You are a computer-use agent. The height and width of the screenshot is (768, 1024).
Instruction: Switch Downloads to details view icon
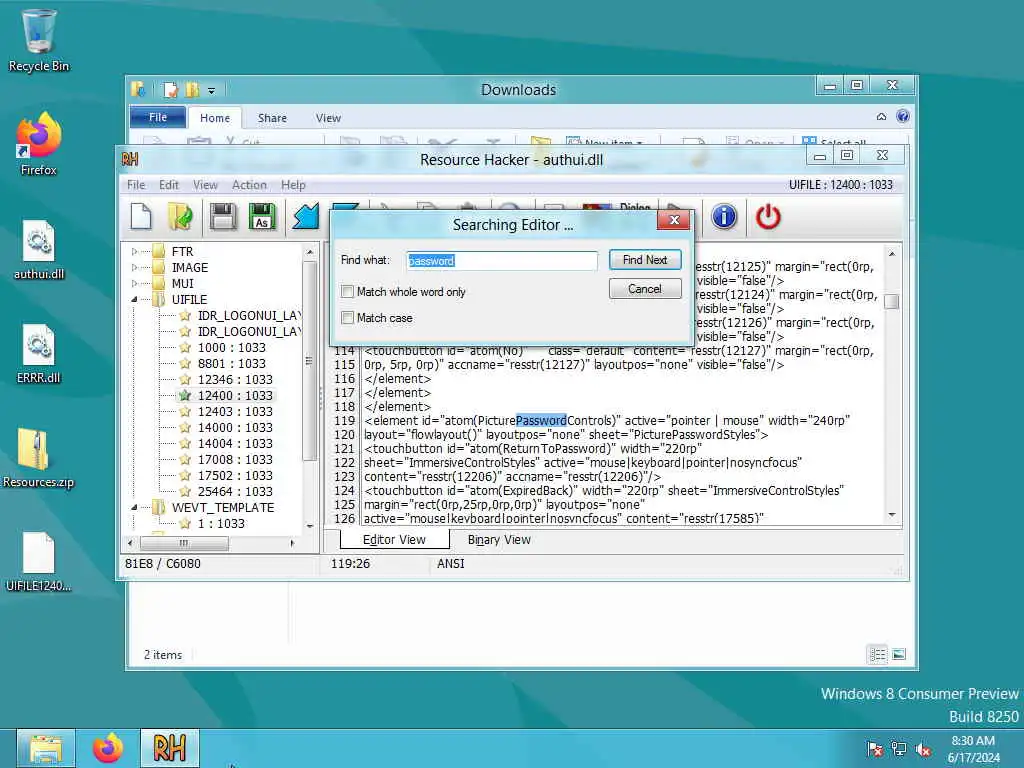(x=877, y=654)
